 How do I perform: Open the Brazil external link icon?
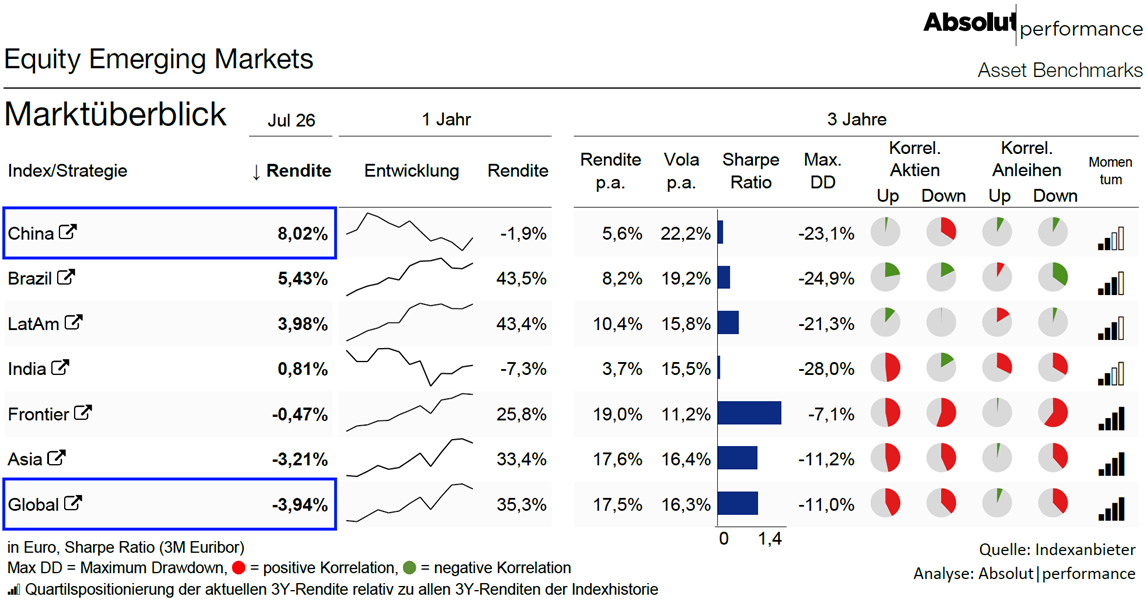coord(66,277)
